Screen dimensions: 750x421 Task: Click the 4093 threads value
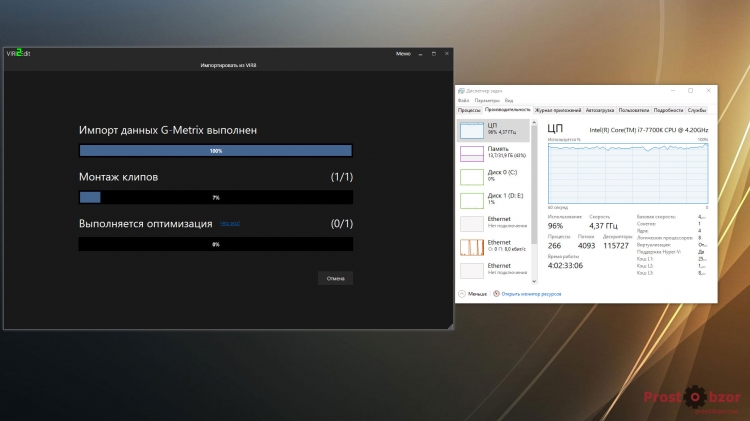[586, 245]
